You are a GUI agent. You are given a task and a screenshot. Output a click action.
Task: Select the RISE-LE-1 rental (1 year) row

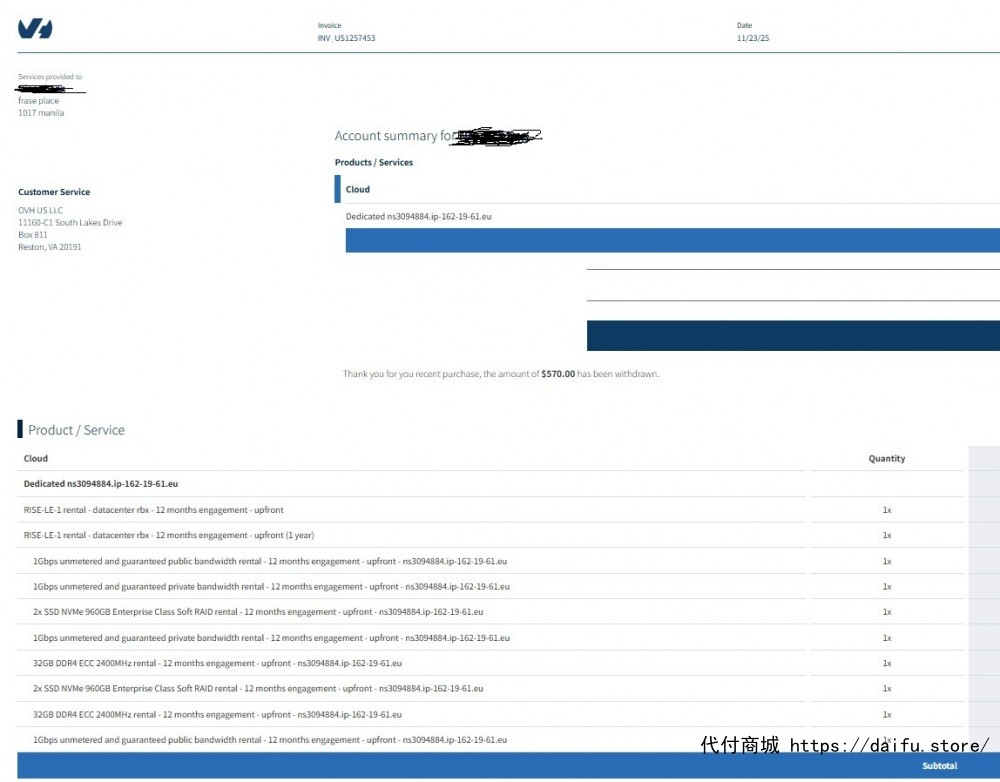[169, 535]
